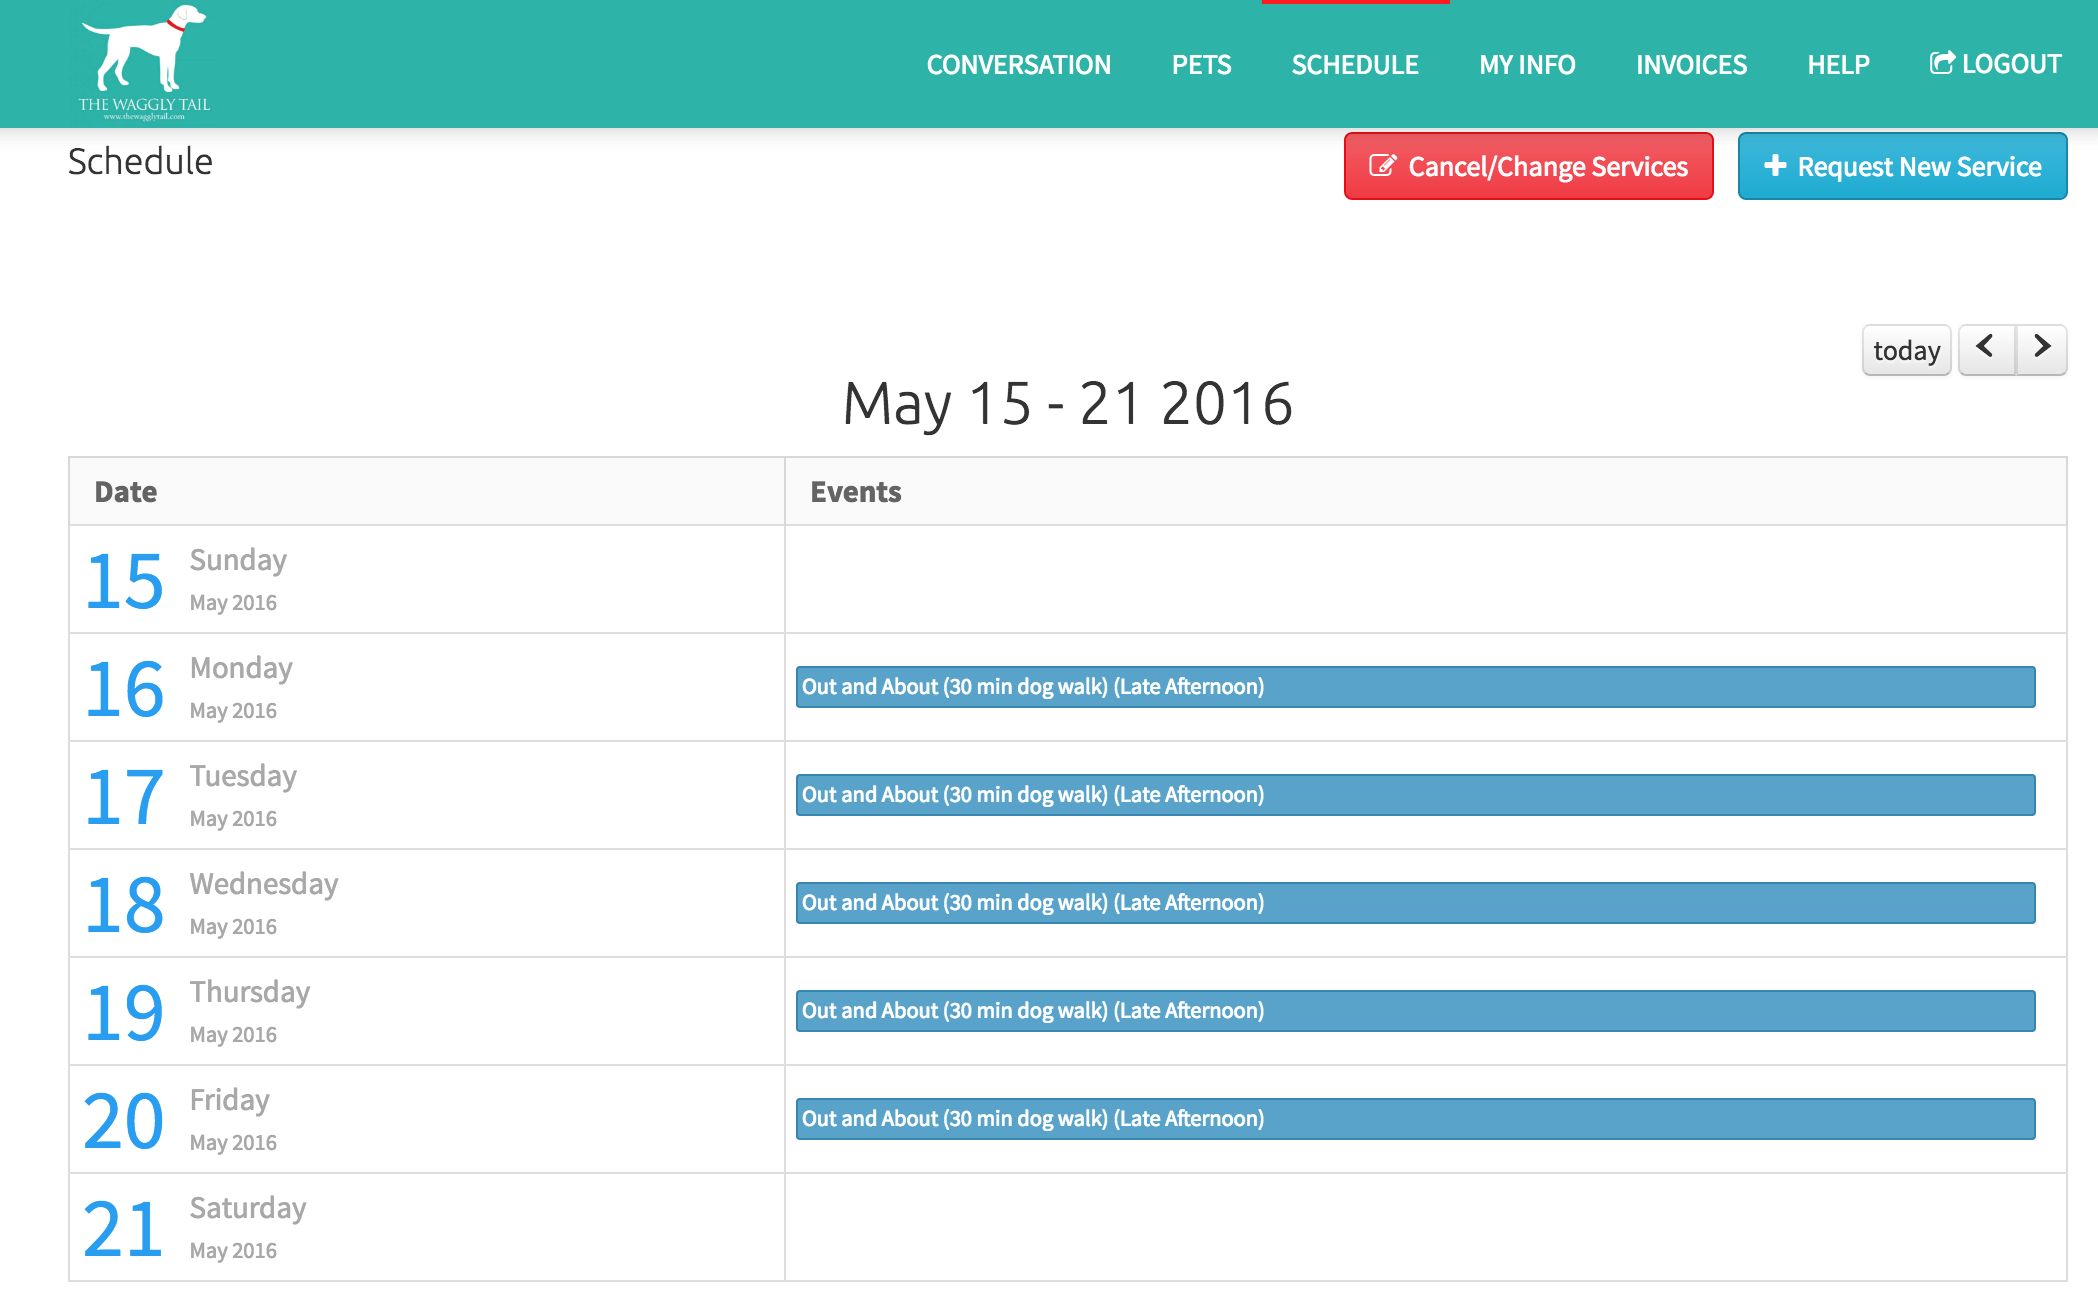Open Monday May 16 dog walk event
2098x1310 pixels.
pyautogui.click(x=1415, y=687)
